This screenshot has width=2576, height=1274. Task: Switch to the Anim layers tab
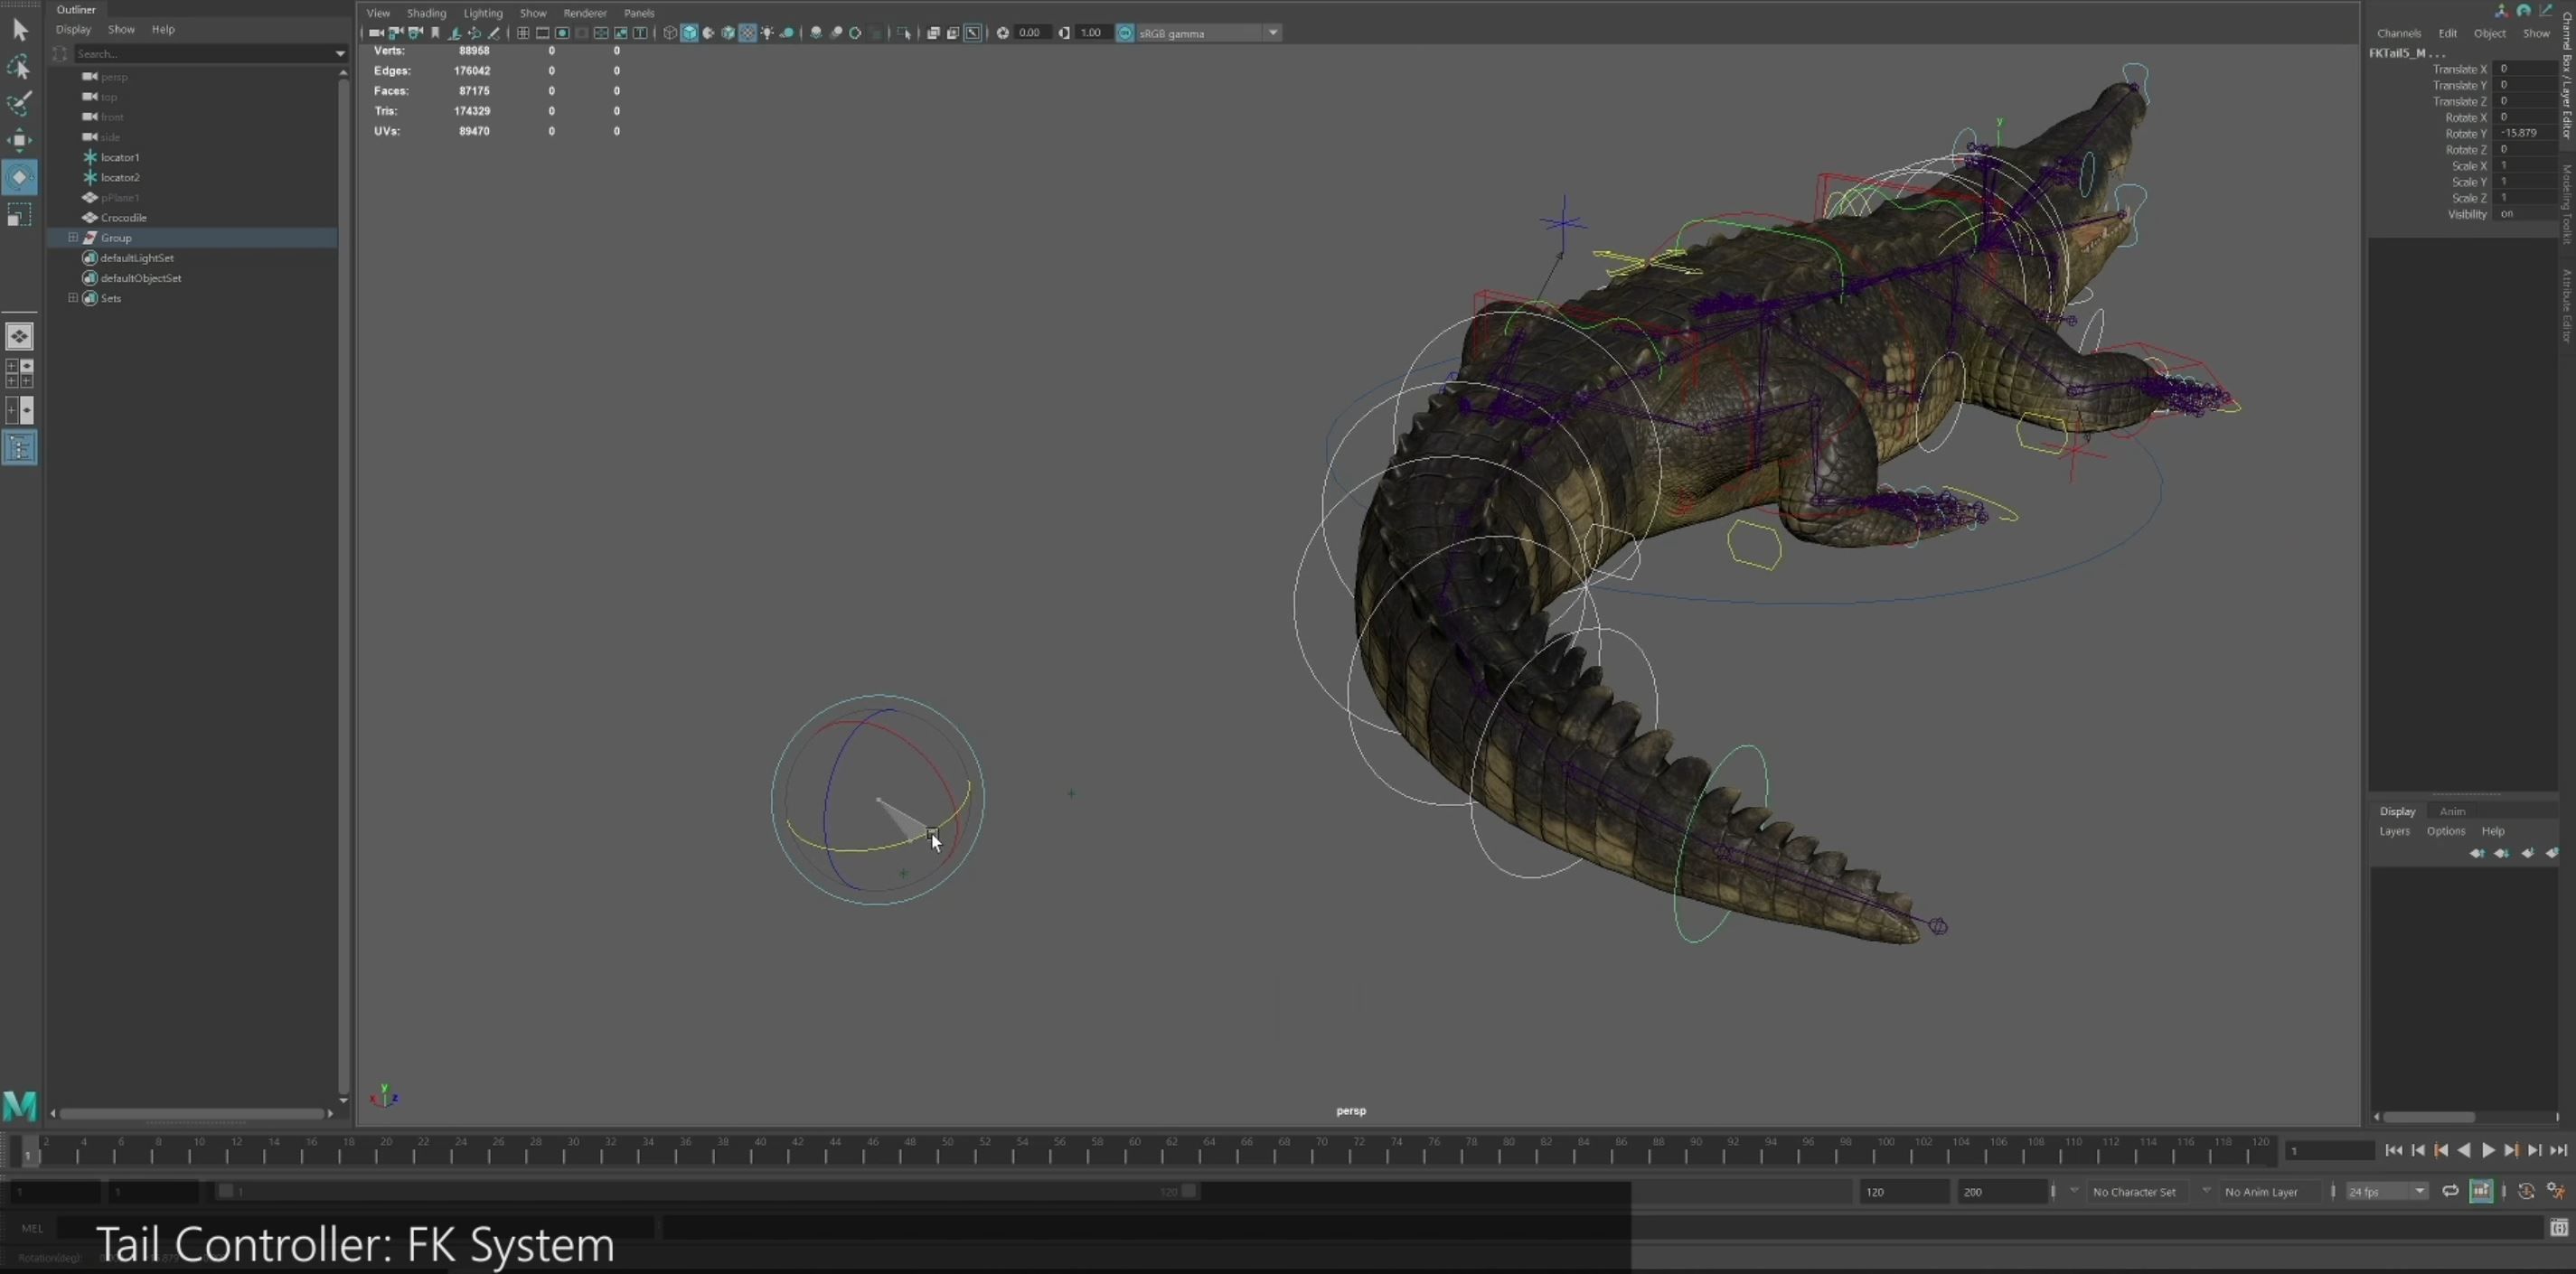tap(2452, 811)
